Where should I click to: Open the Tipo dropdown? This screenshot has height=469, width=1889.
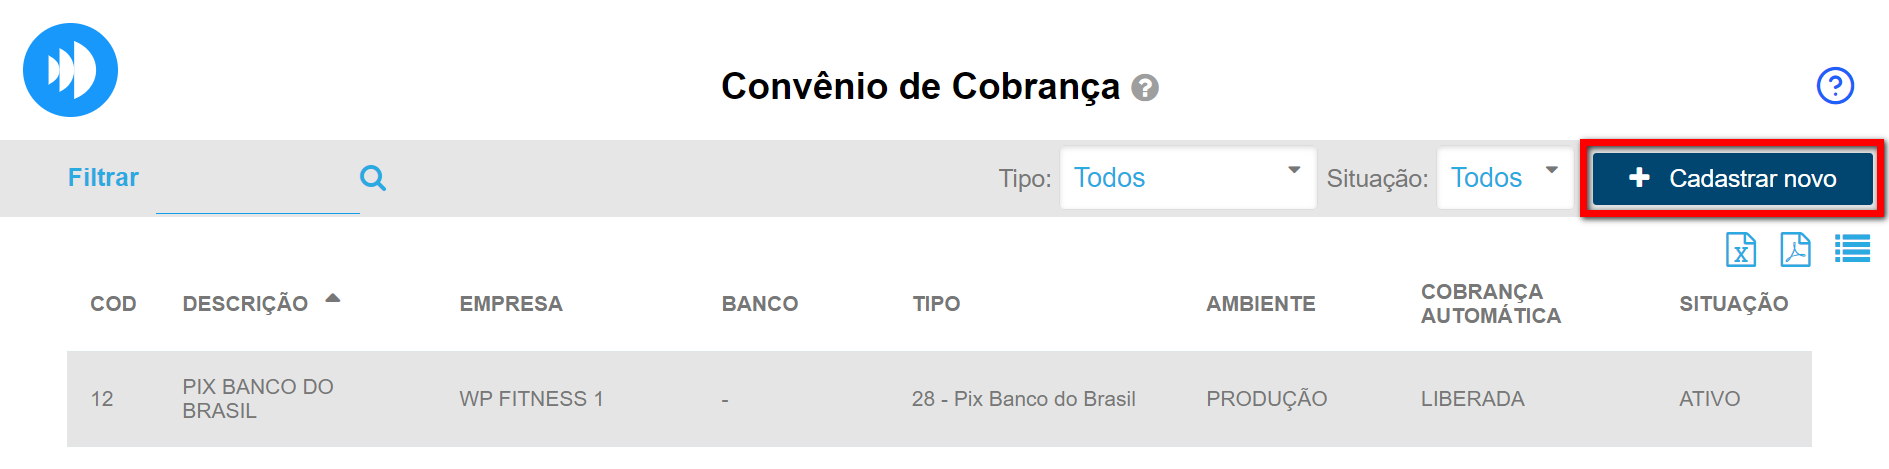click(1187, 178)
